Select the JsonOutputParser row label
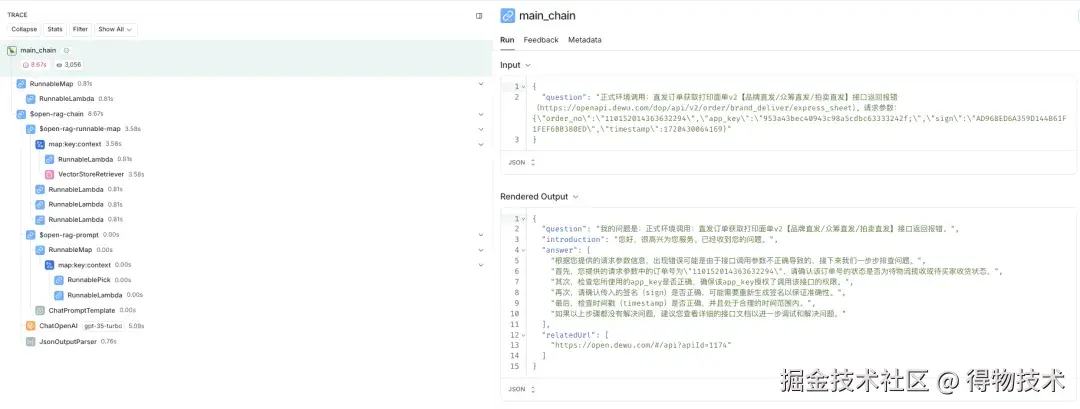Viewport: 1080px width, 409px height. pos(68,341)
